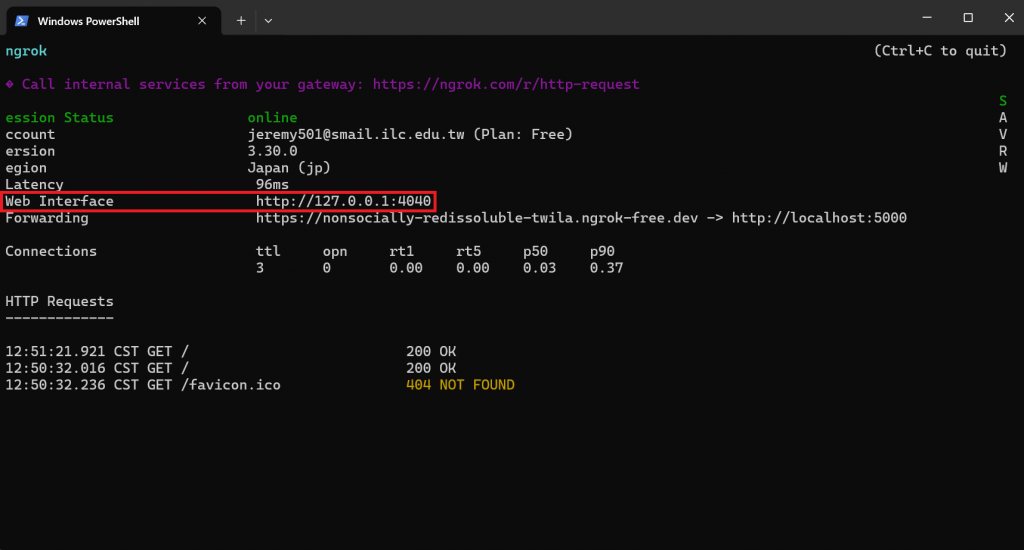Click the GET /favicon.ico request line
The image size is (1024, 550).
[260, 385]
